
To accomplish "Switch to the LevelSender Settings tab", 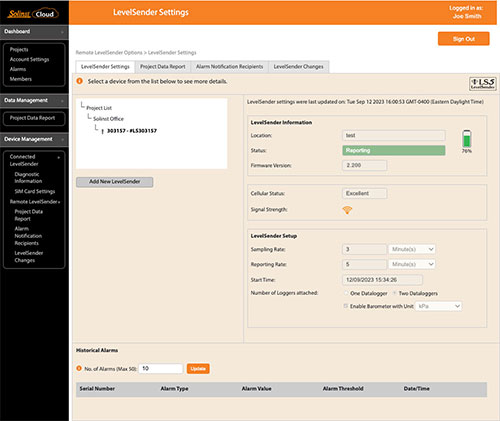I will coord(105,67).
